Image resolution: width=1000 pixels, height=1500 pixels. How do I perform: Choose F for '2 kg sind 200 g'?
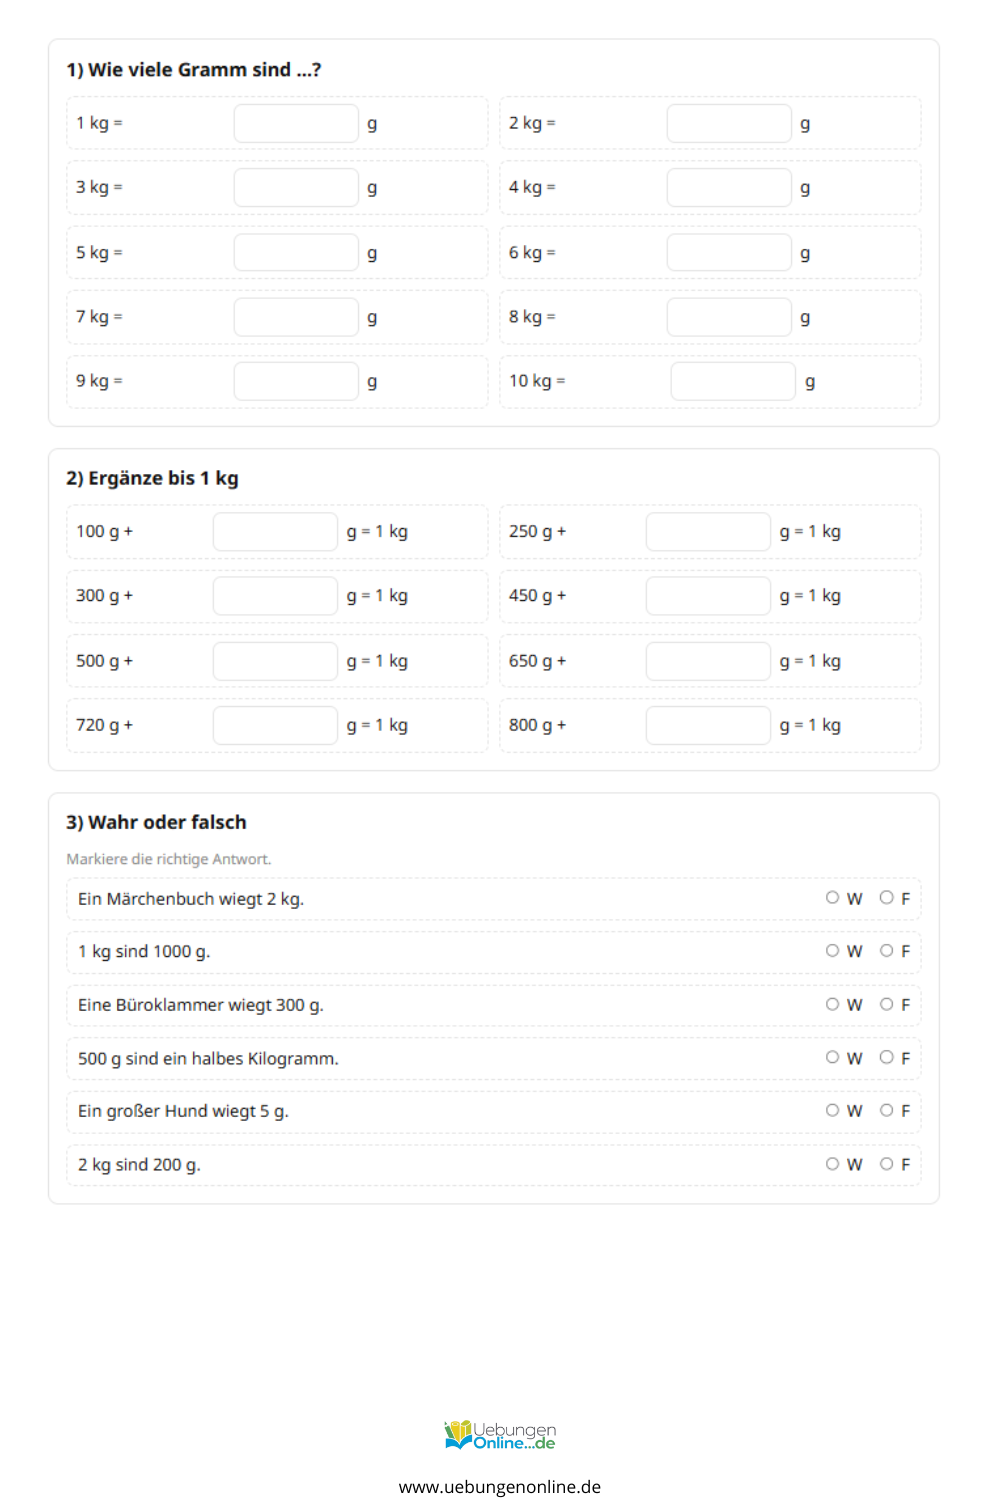point(886,1164)
